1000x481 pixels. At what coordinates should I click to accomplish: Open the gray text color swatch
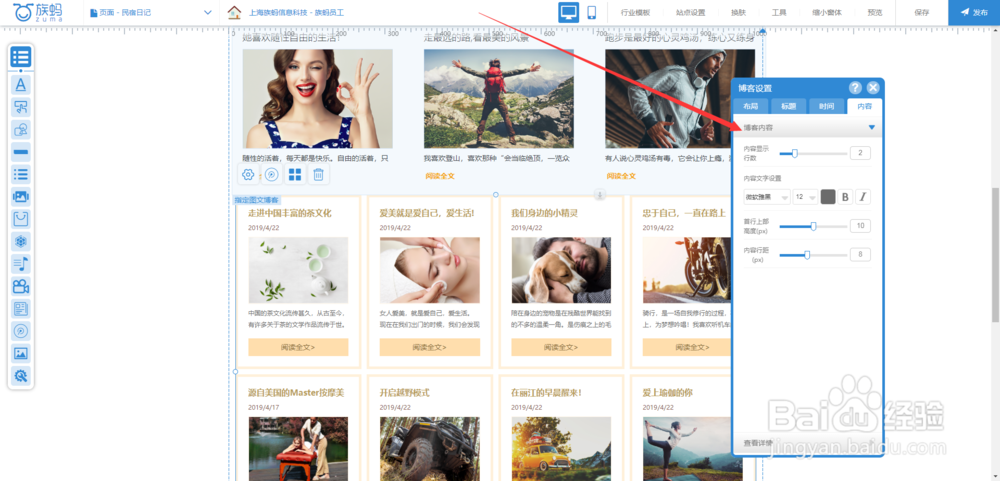[x=827, y=197]
